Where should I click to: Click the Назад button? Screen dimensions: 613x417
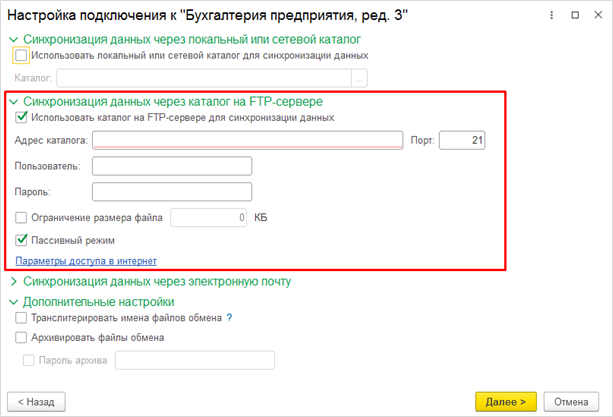(x=36, y=400)
